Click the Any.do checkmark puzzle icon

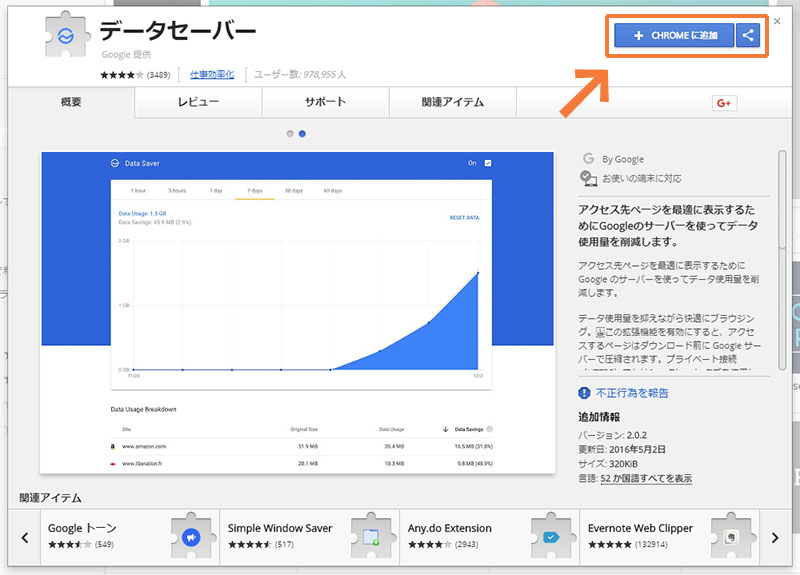(552, 537)
